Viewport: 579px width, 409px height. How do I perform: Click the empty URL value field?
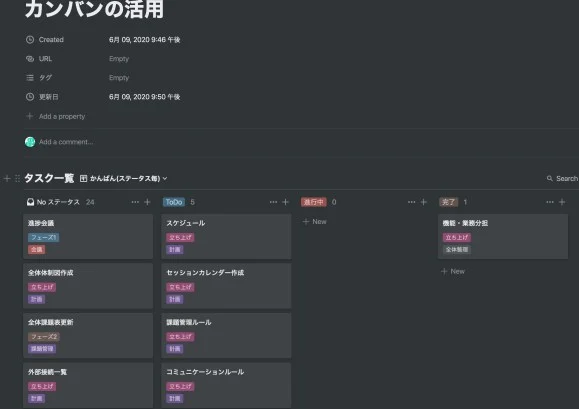pos(119,59)
